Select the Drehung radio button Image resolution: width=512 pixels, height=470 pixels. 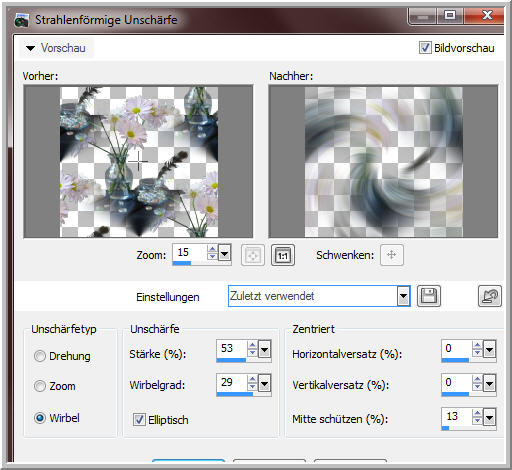[40, 356]
